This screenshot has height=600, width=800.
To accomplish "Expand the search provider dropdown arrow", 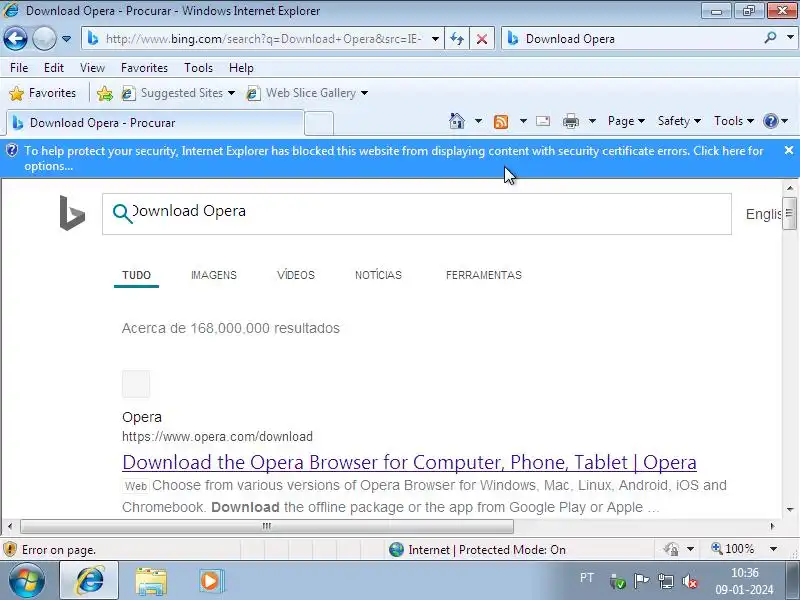I will [790, 38].
